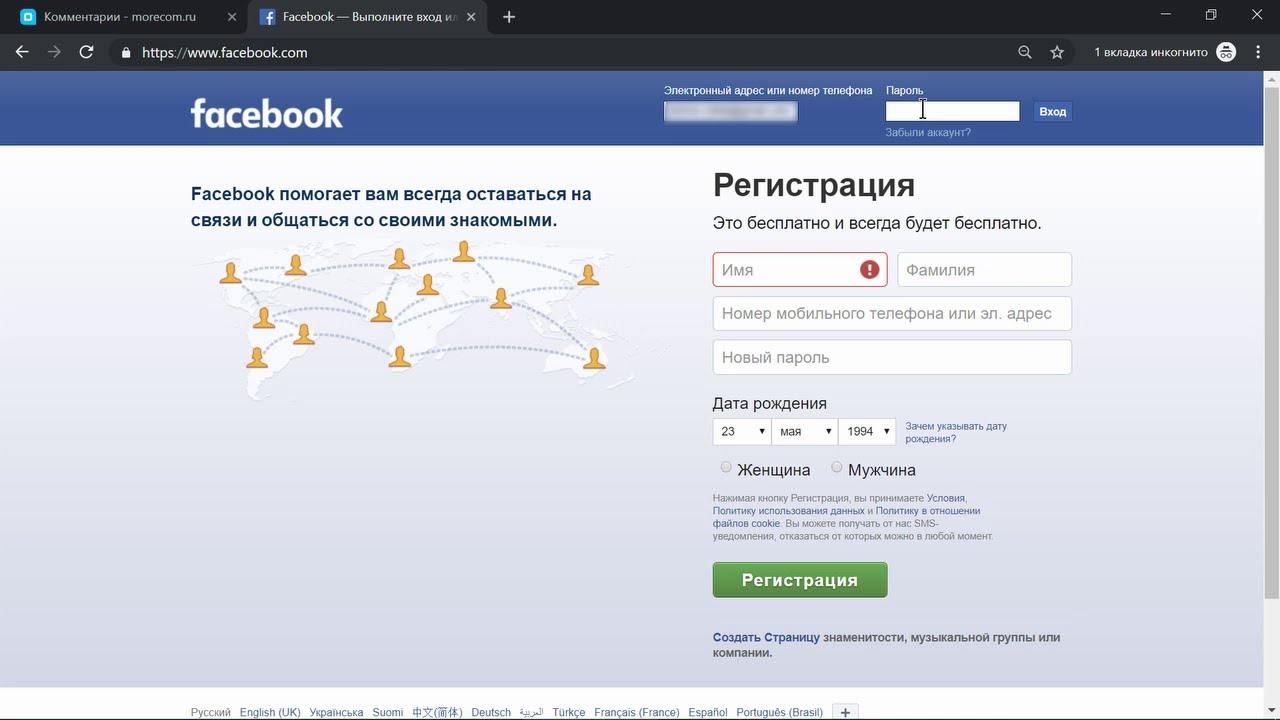The image size is (1280, 720).
Task: Open the Условия terms link
Action: pyautogui.click(x=946, y=498)
